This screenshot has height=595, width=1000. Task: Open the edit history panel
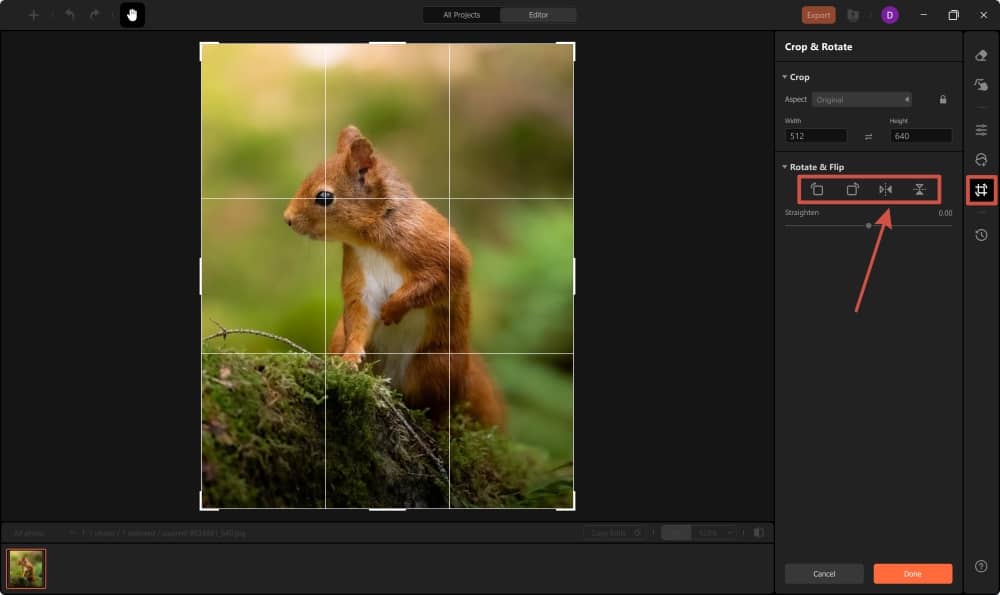[981, 235]
